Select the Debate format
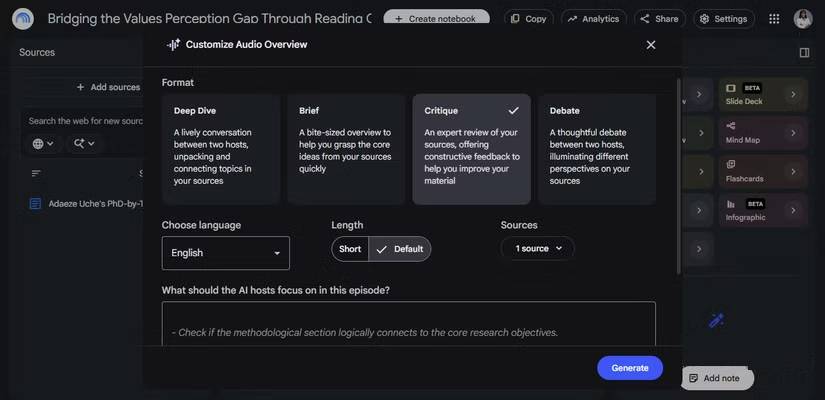The width and height of the screenshot is (825, 400). 597,149
